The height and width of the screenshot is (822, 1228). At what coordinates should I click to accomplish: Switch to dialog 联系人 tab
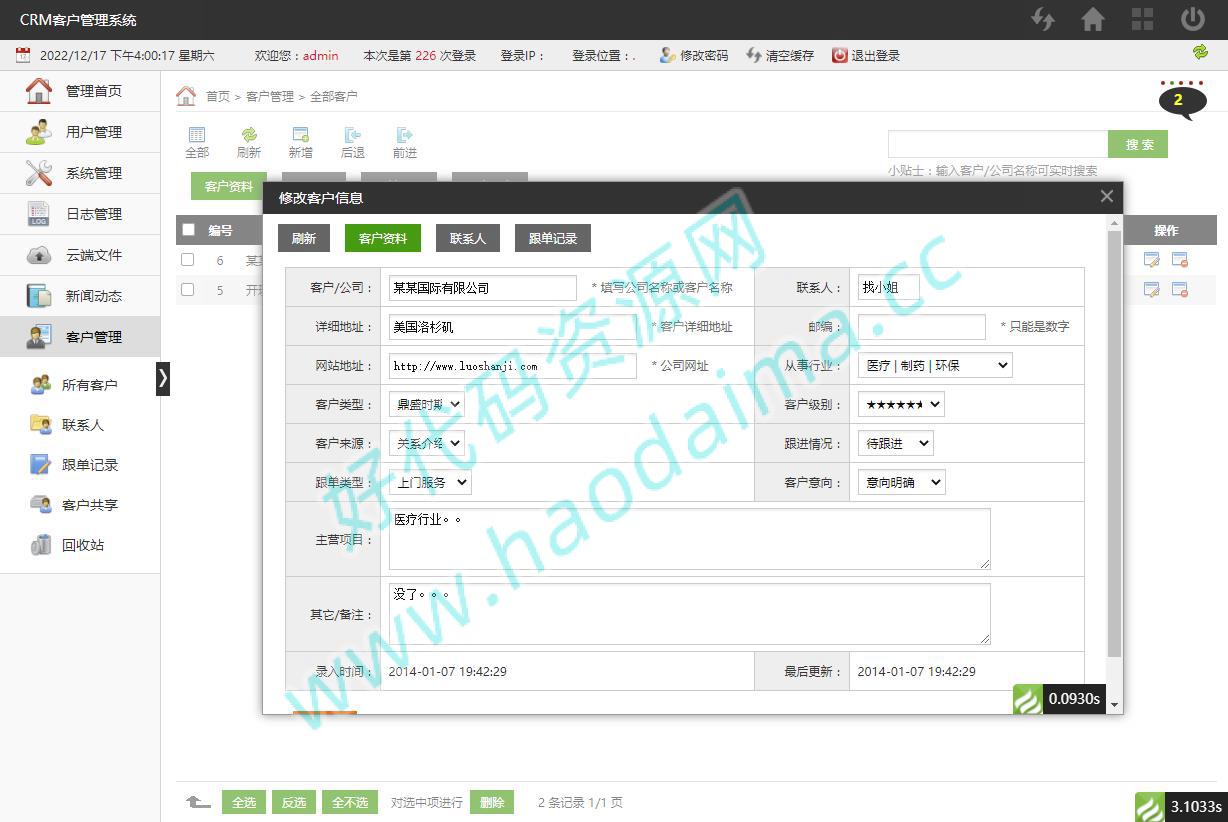(468, 238)
